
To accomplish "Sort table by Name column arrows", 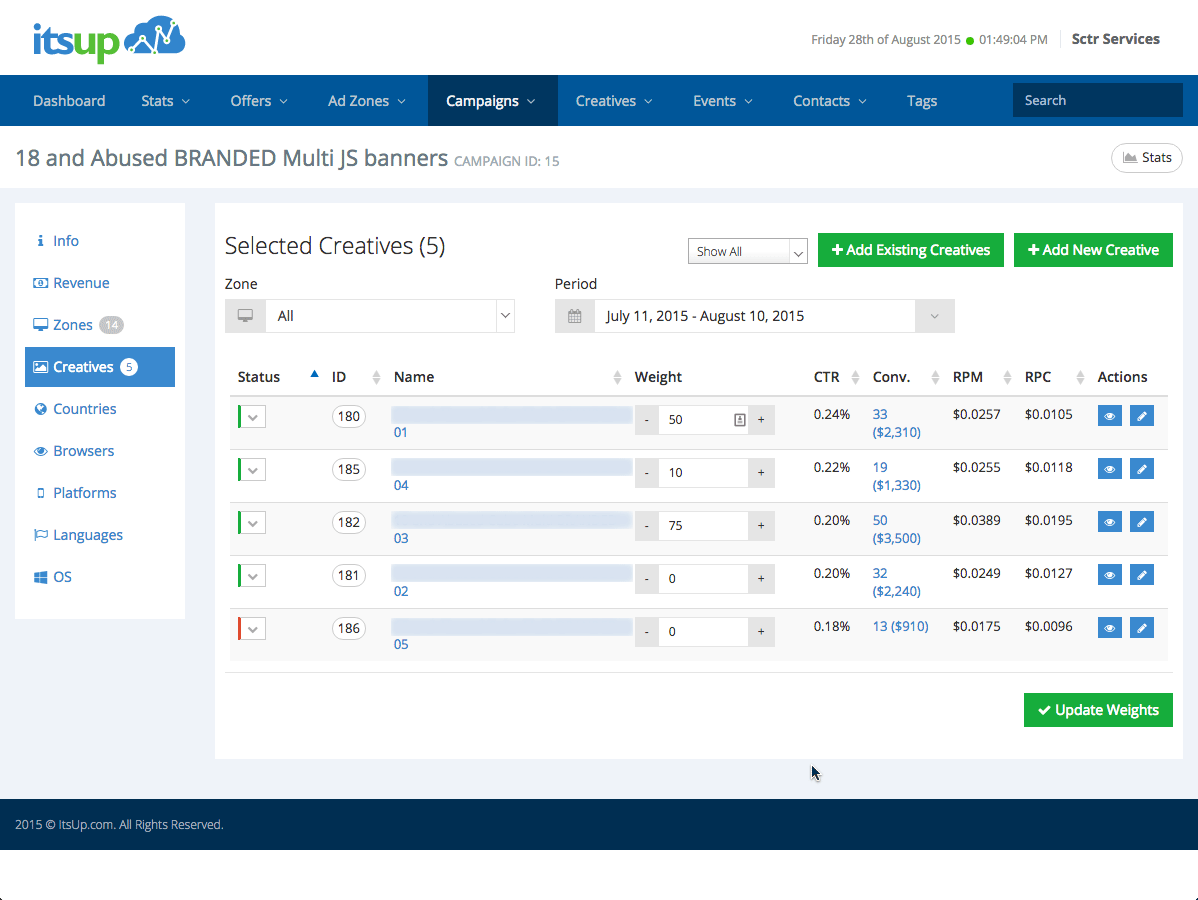I will pyautogui.click(x=617, y=377).
